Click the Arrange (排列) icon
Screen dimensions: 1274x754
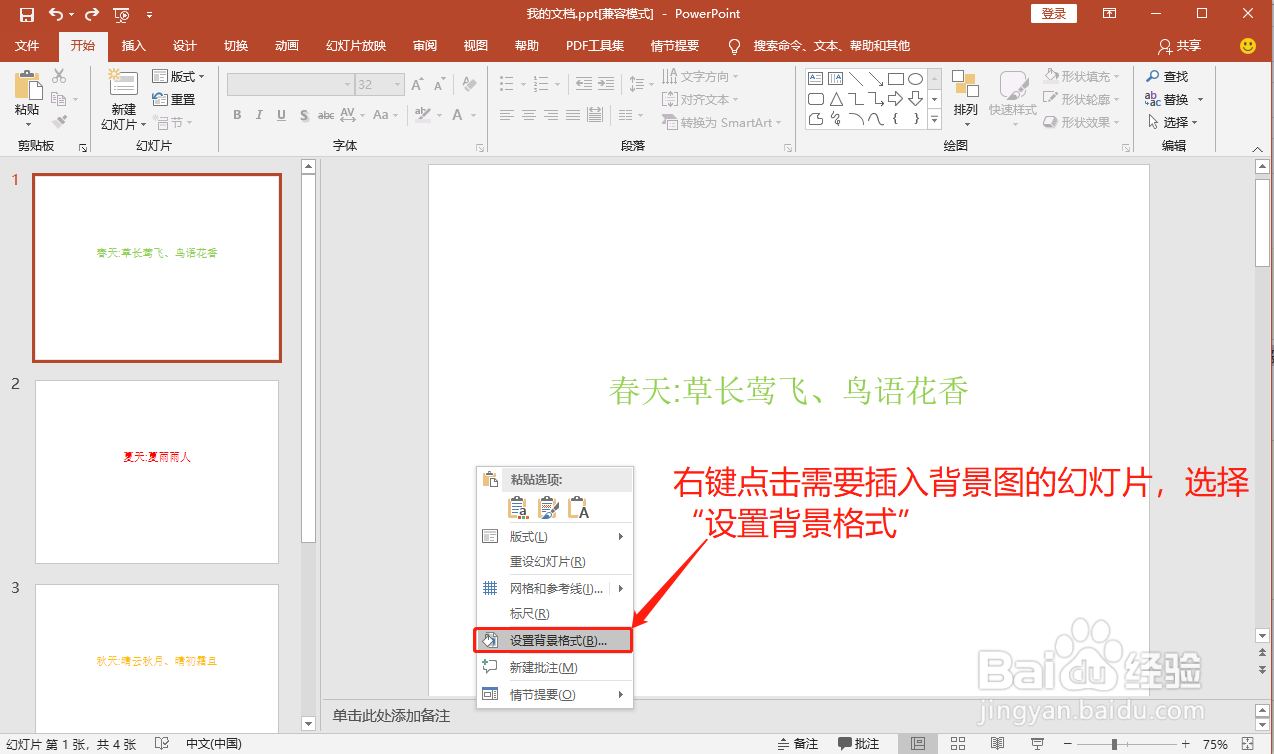click(965, 85)
